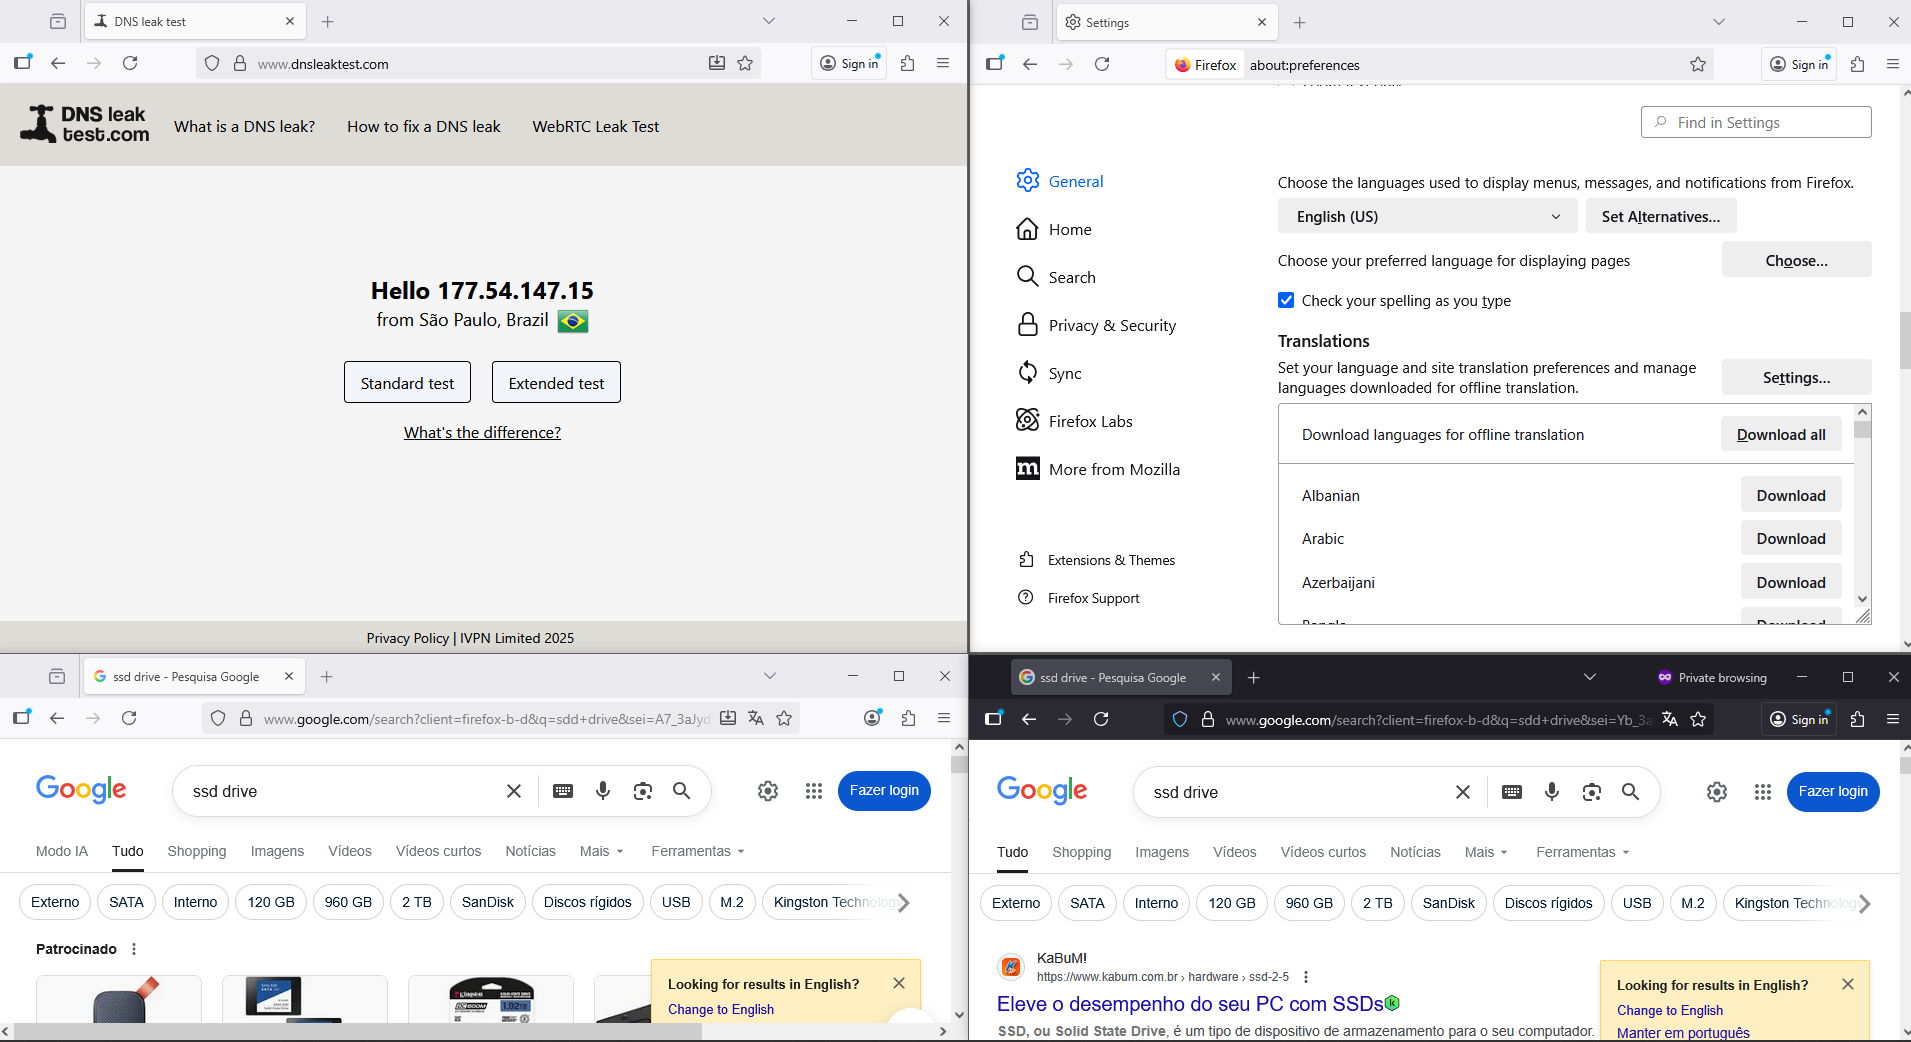Select the Shopping tab in the private Google window
The width and height of the screenshot is (1911, 1042).
click(1082, 852)
